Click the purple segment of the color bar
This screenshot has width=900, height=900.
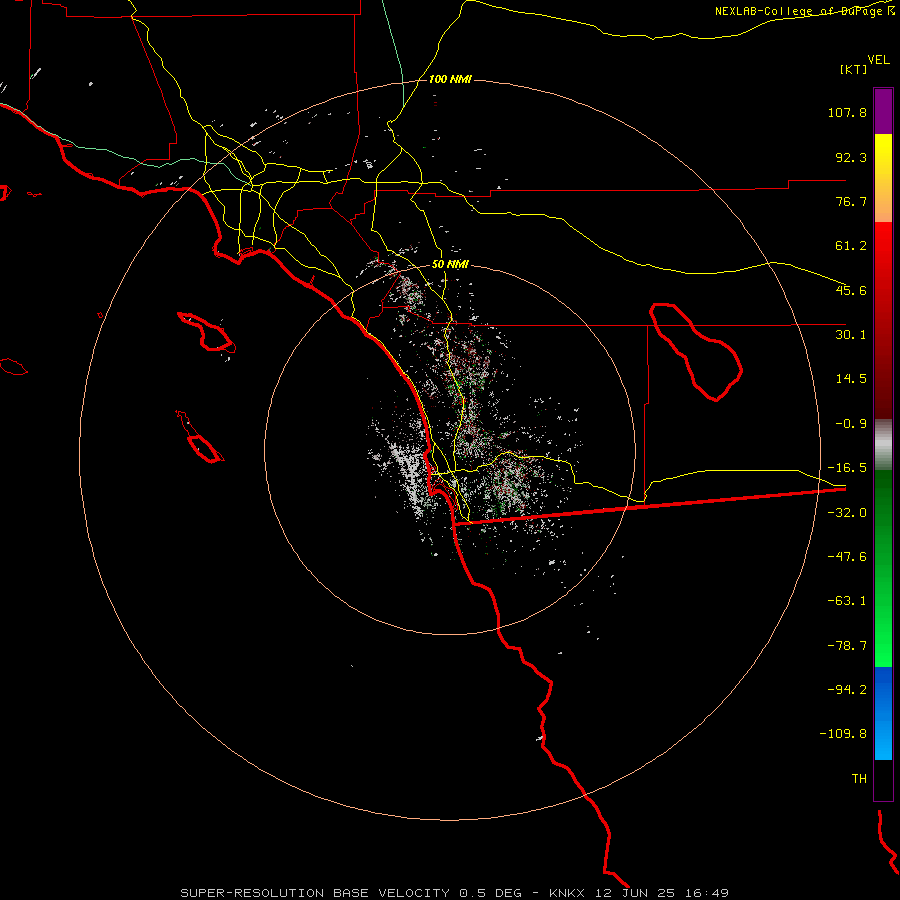click(883, 111)
